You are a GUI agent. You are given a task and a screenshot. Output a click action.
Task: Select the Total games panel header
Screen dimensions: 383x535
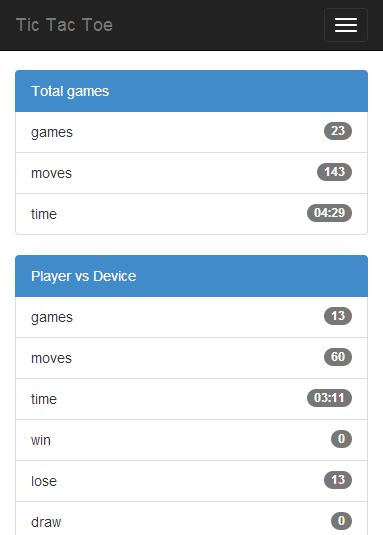pos(191,91)
